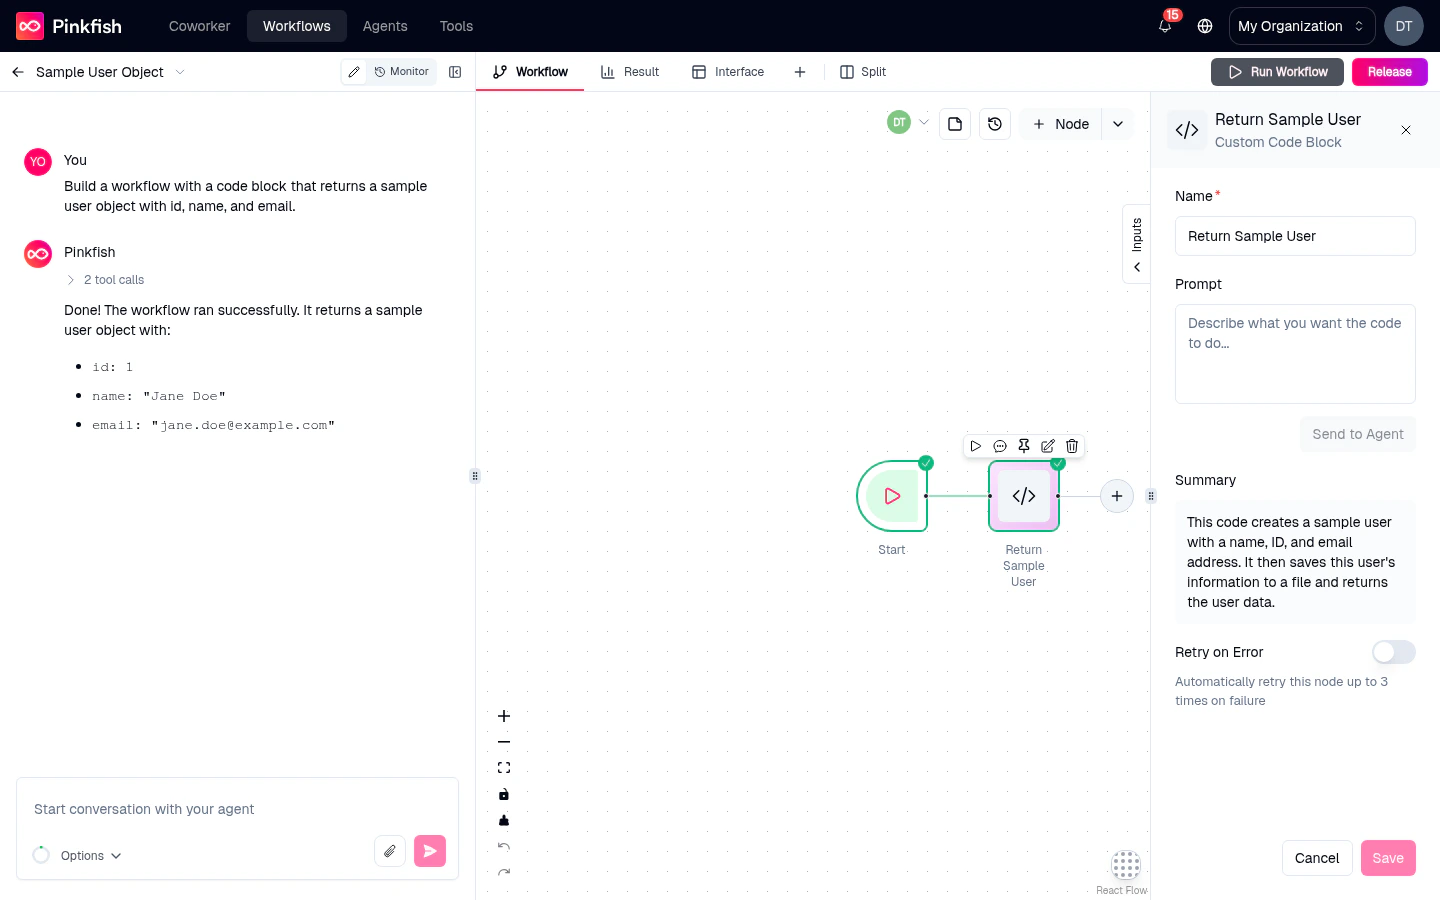Click the Release button

click(1389, 71)
